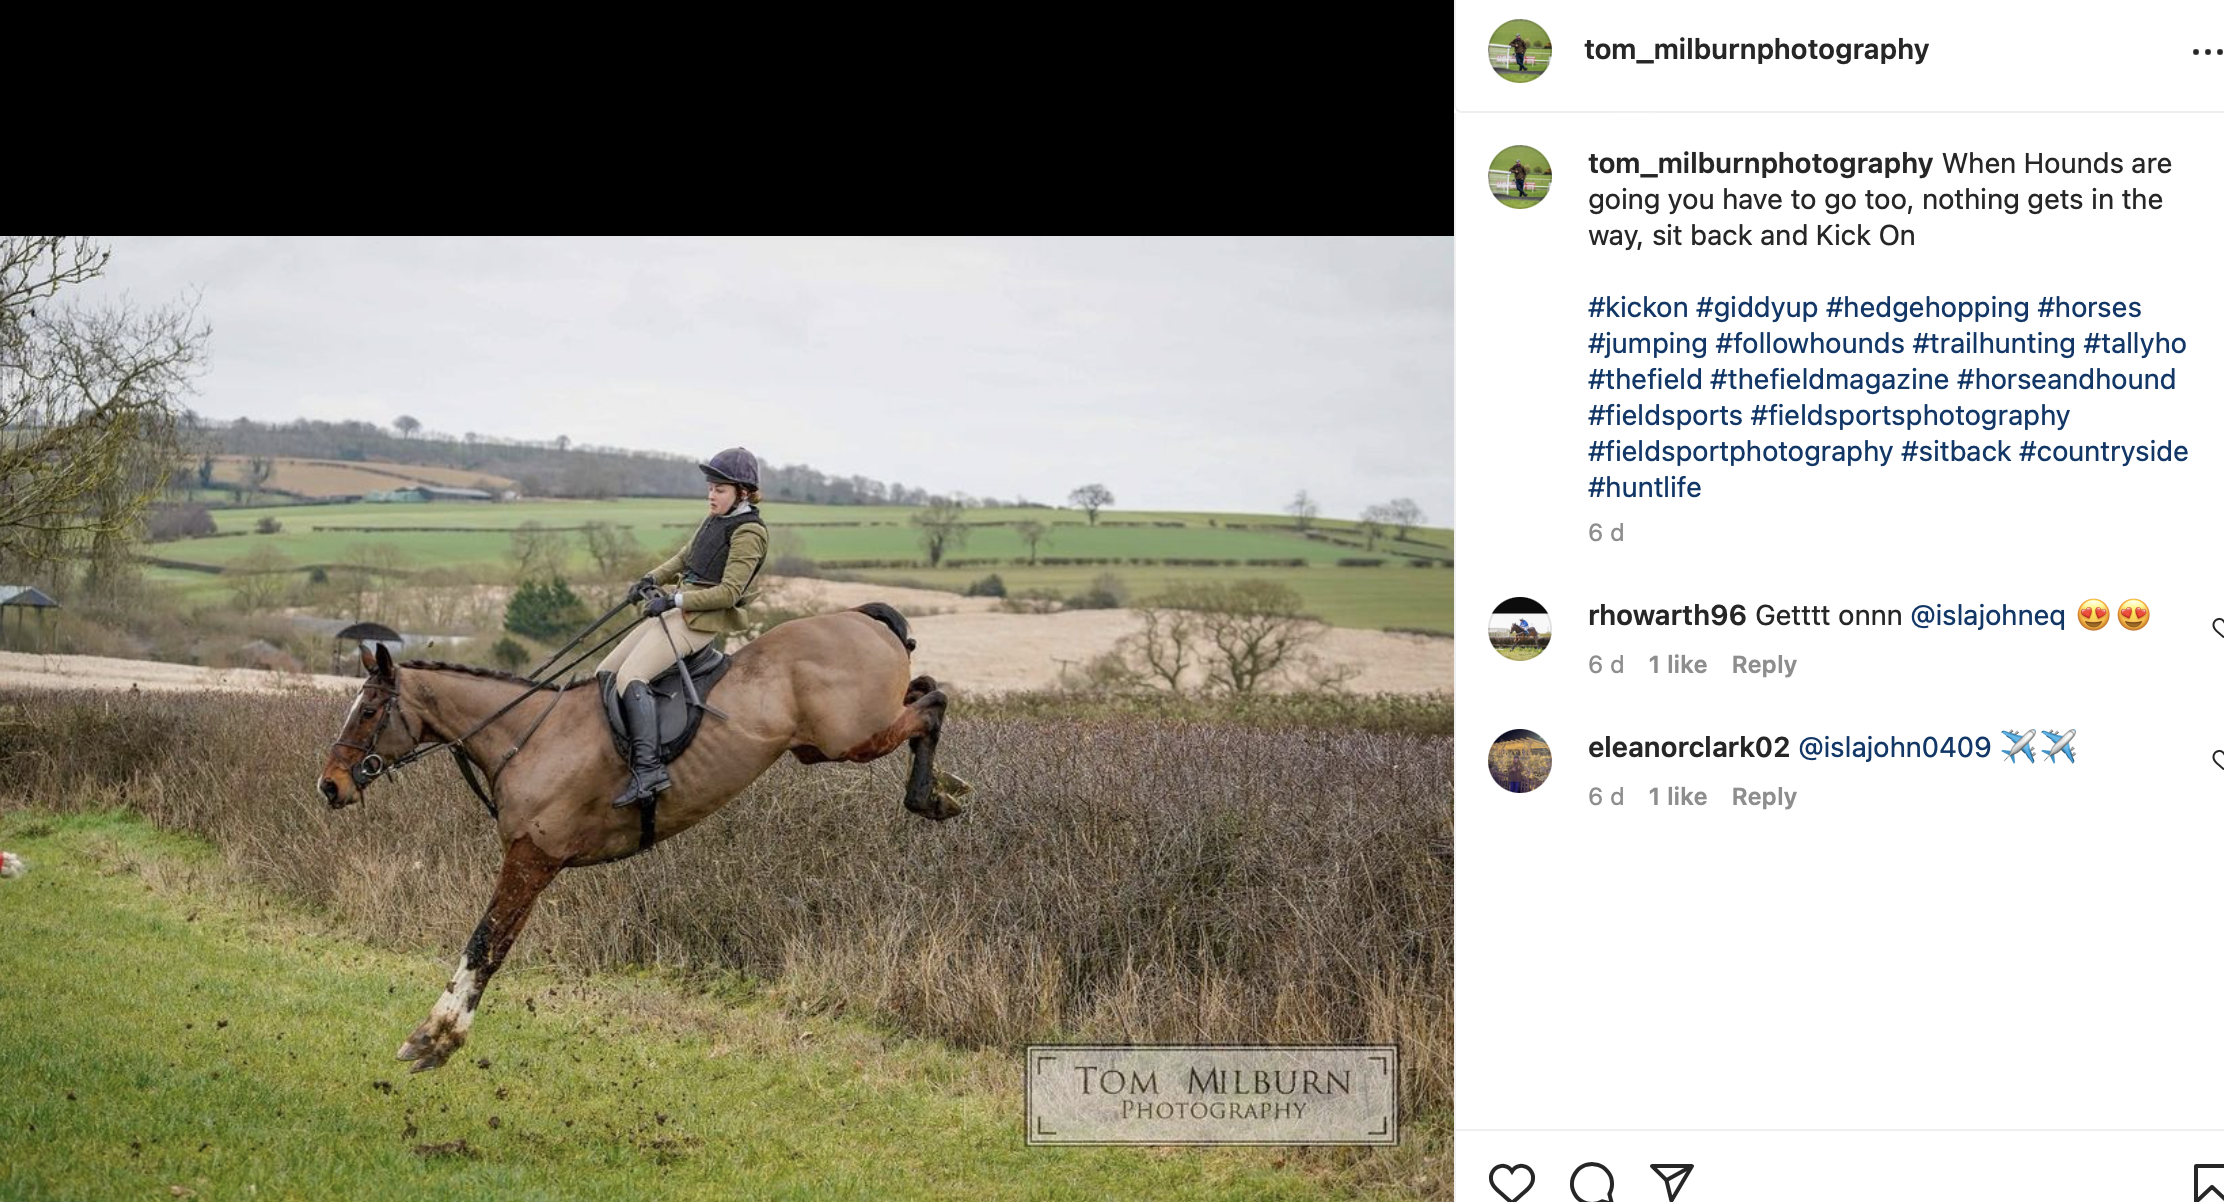Open the #hedgehopping hashtag

(x=1927, y=307)
